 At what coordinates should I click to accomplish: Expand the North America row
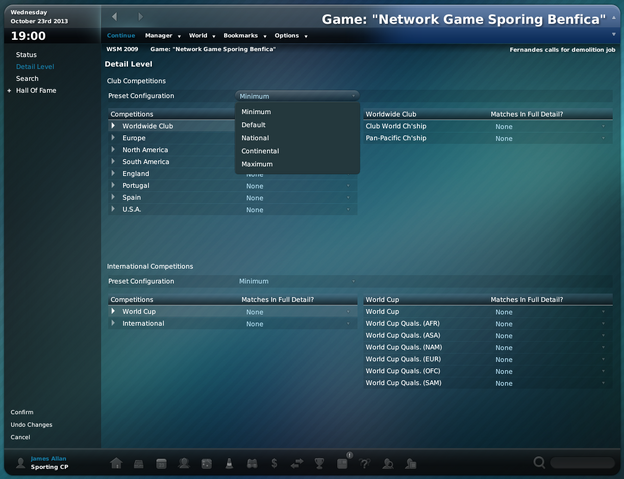(113, 150)
